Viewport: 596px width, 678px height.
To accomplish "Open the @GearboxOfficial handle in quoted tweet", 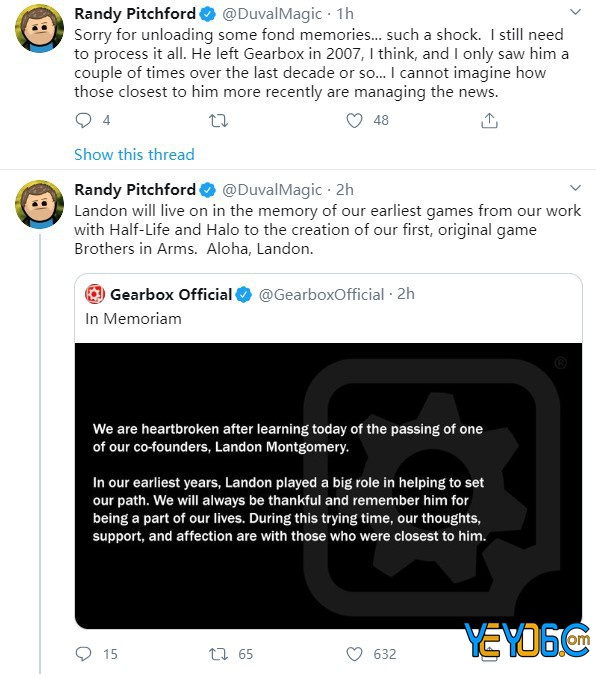I will pos(321,295).
